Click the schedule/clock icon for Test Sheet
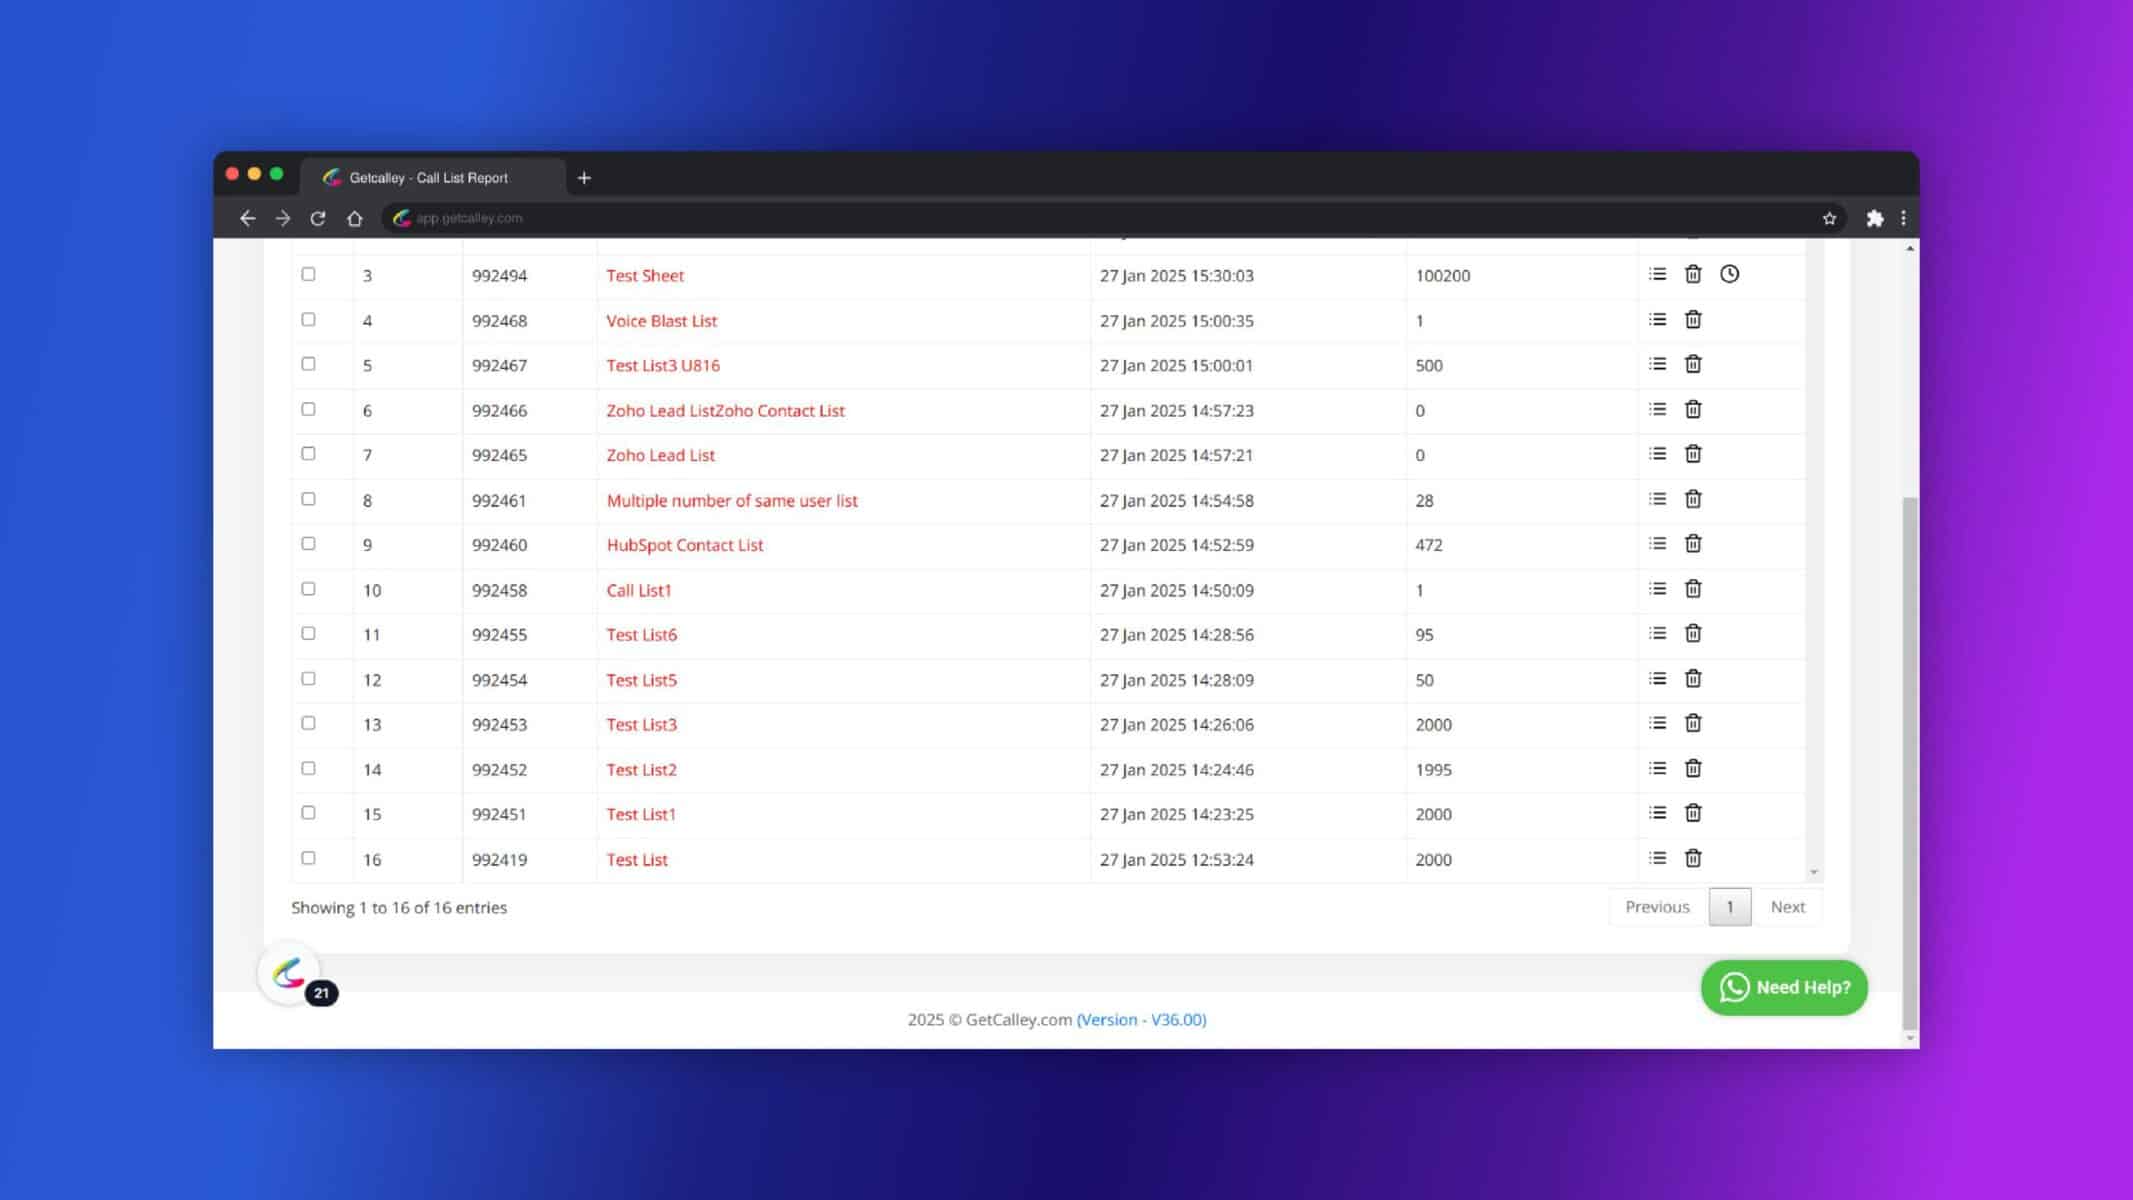 [1730, 274]
